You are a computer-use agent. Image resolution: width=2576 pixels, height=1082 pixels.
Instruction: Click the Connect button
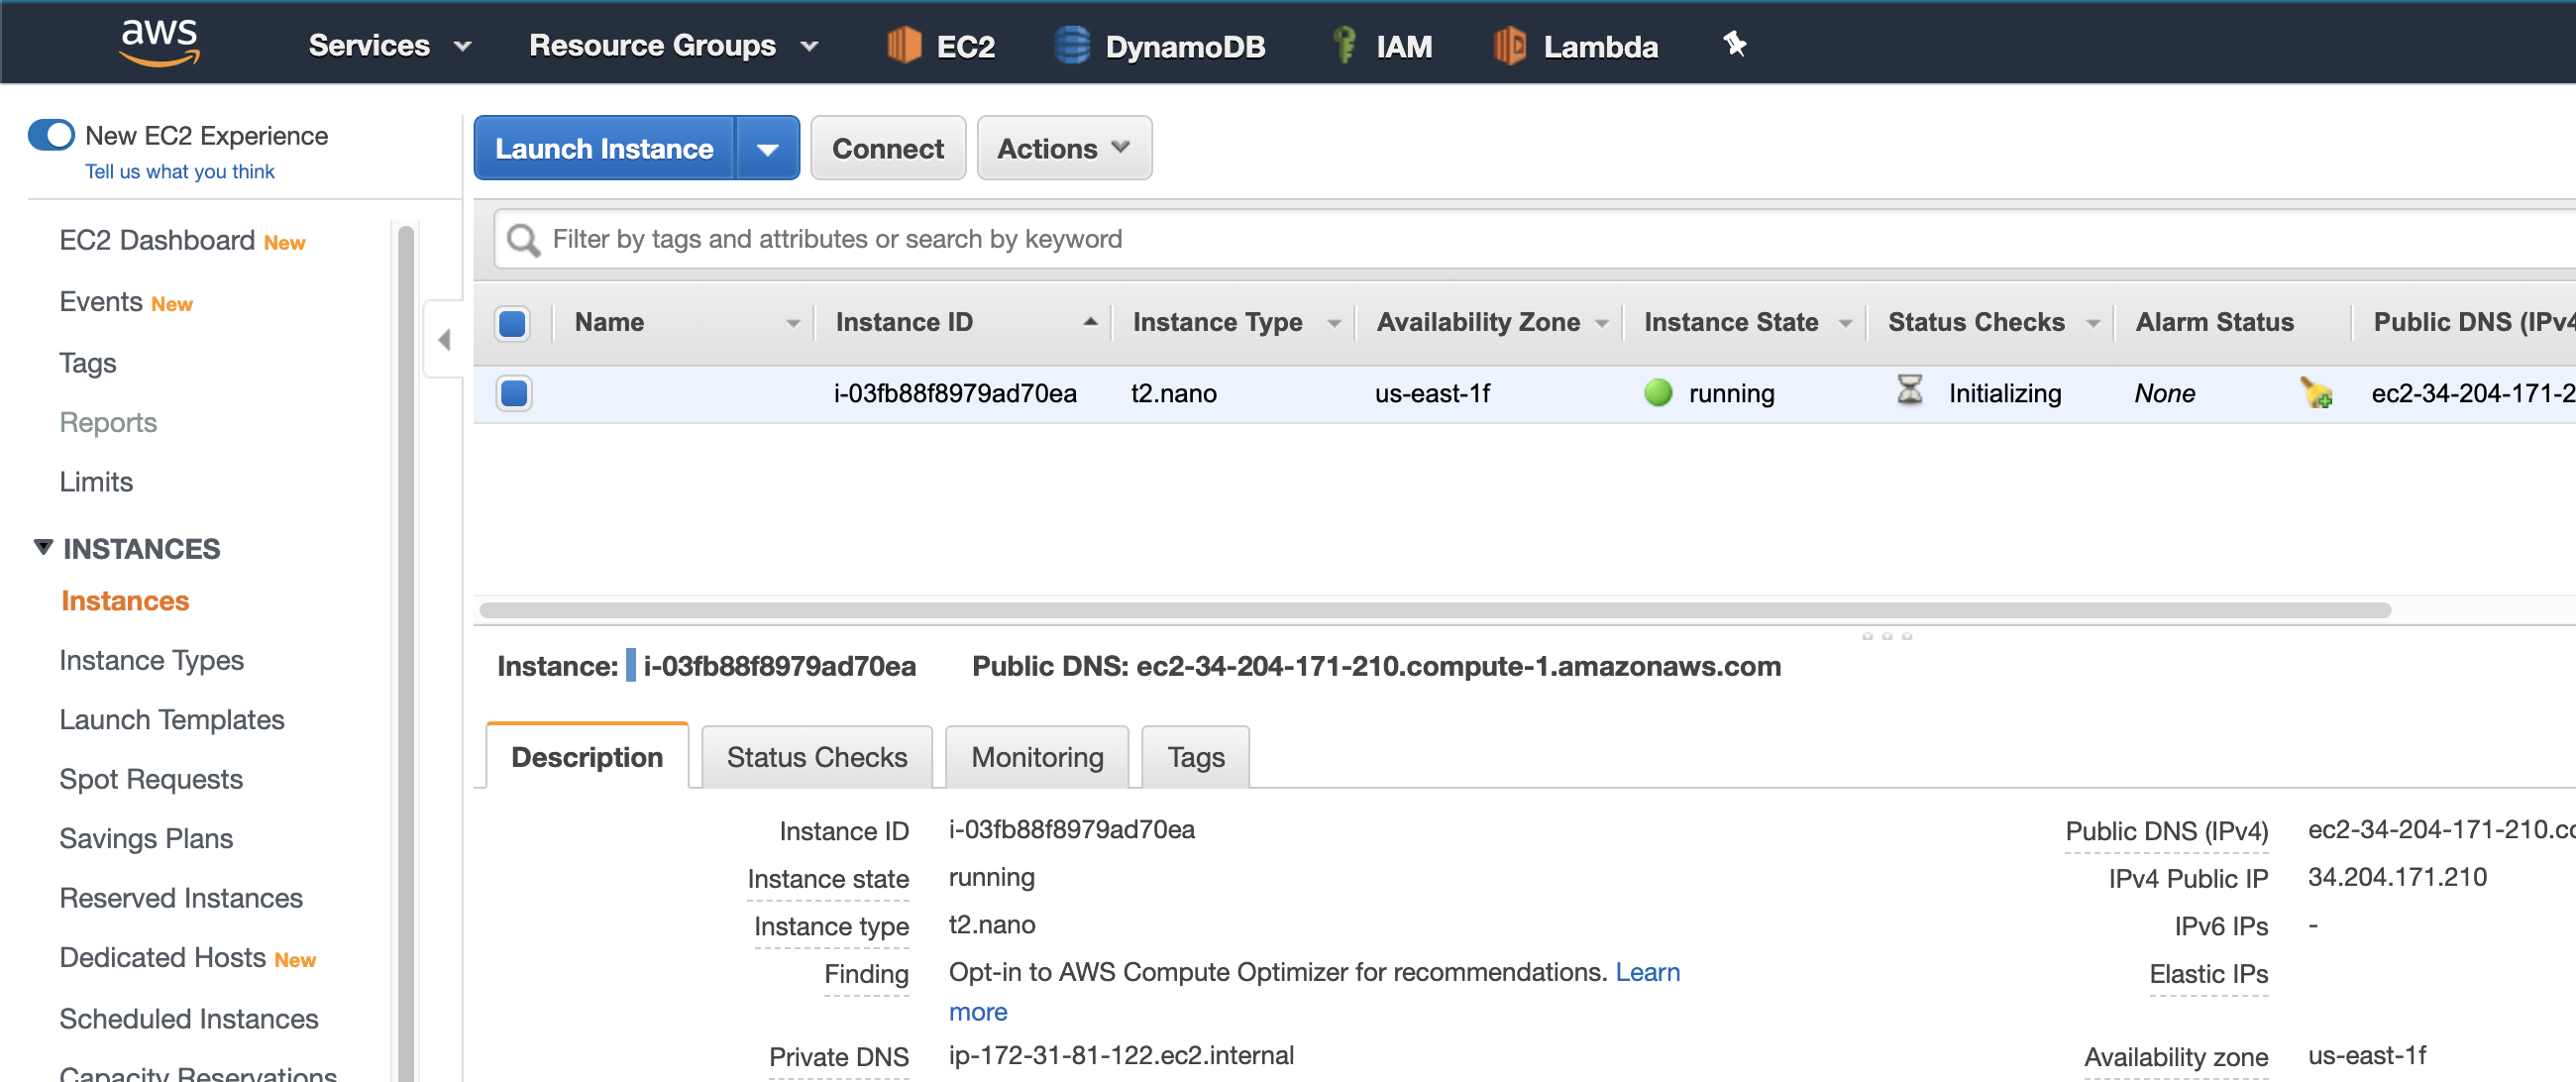click(887, 149)
